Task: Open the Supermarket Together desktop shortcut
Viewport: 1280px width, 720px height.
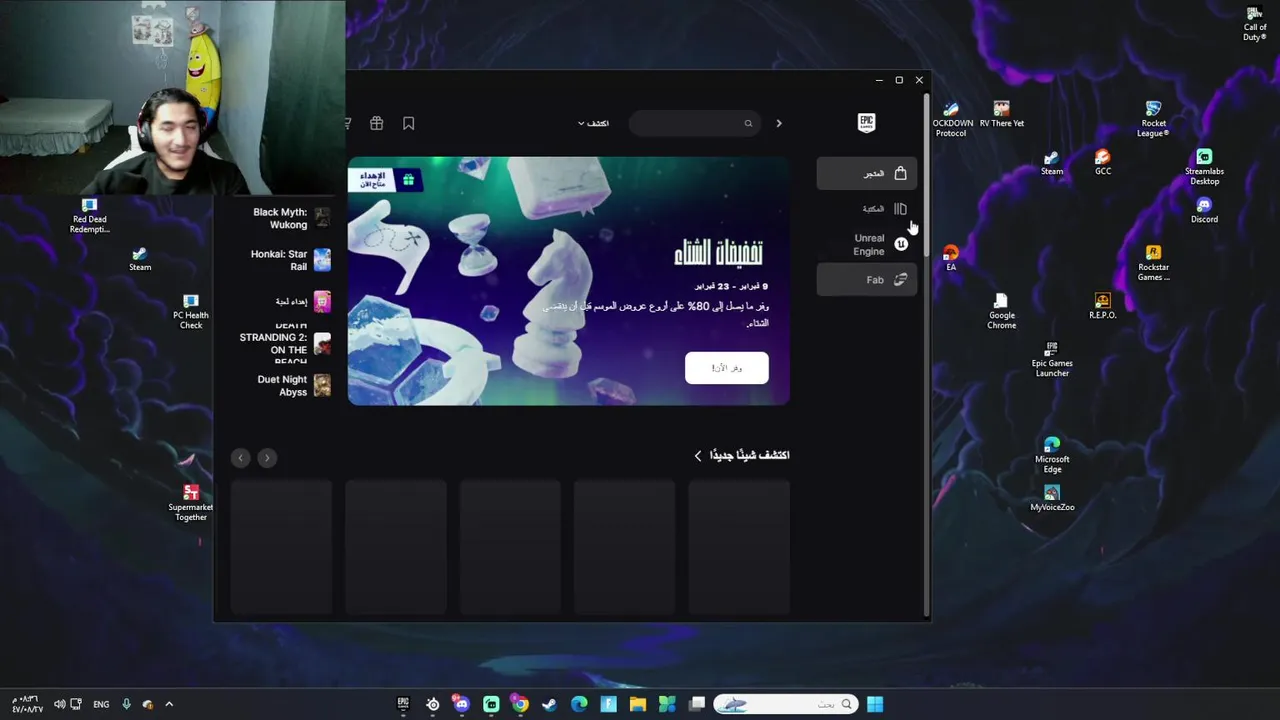Action: (x=191, y=503)
